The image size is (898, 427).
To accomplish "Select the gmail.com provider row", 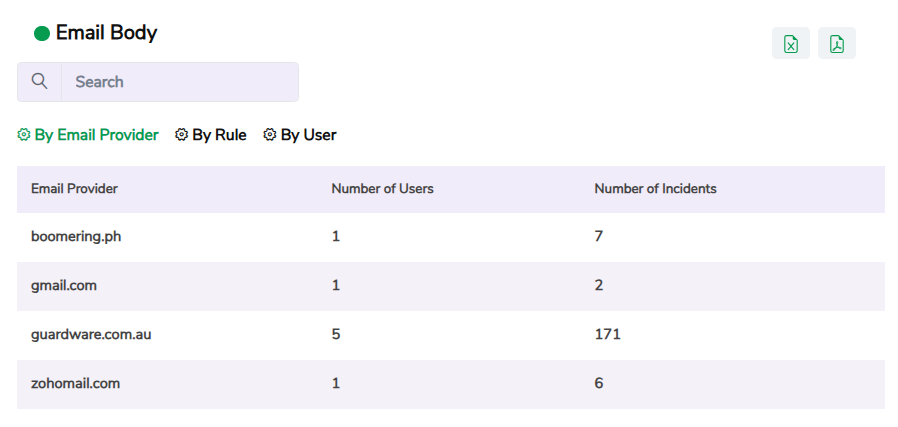I will [x=64, y=285].
